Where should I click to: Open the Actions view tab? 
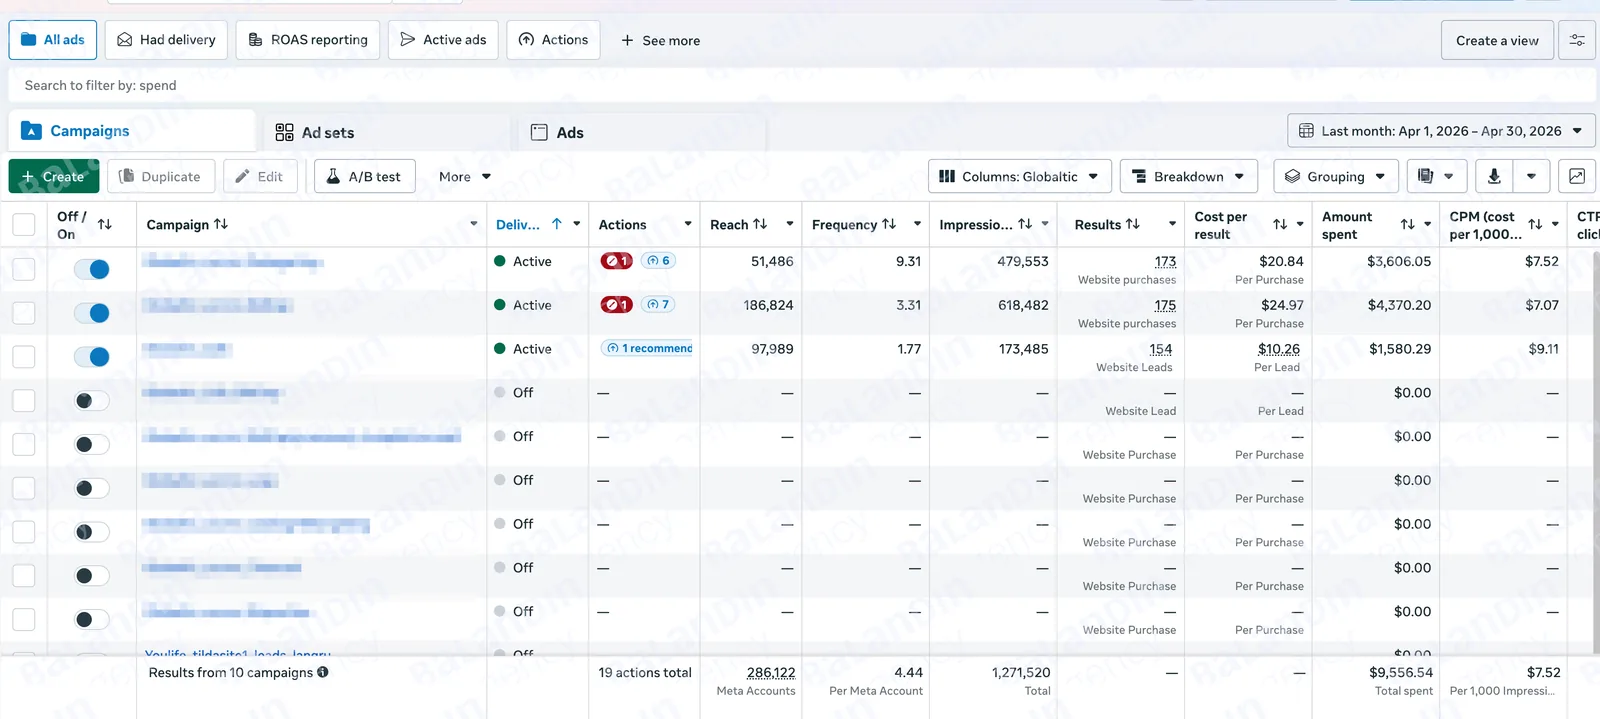(x=553, y=40)
